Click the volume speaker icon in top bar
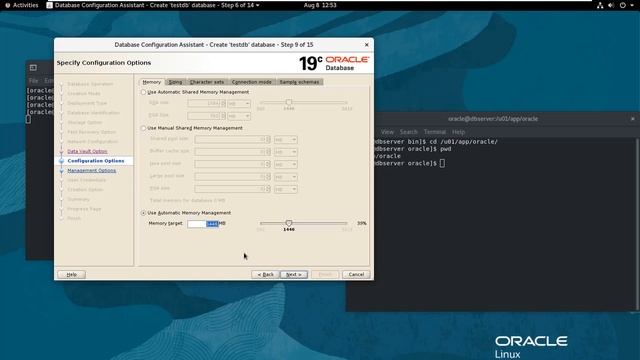The height and width of the screenshot is (360, 640). click(x=611, y=5)
